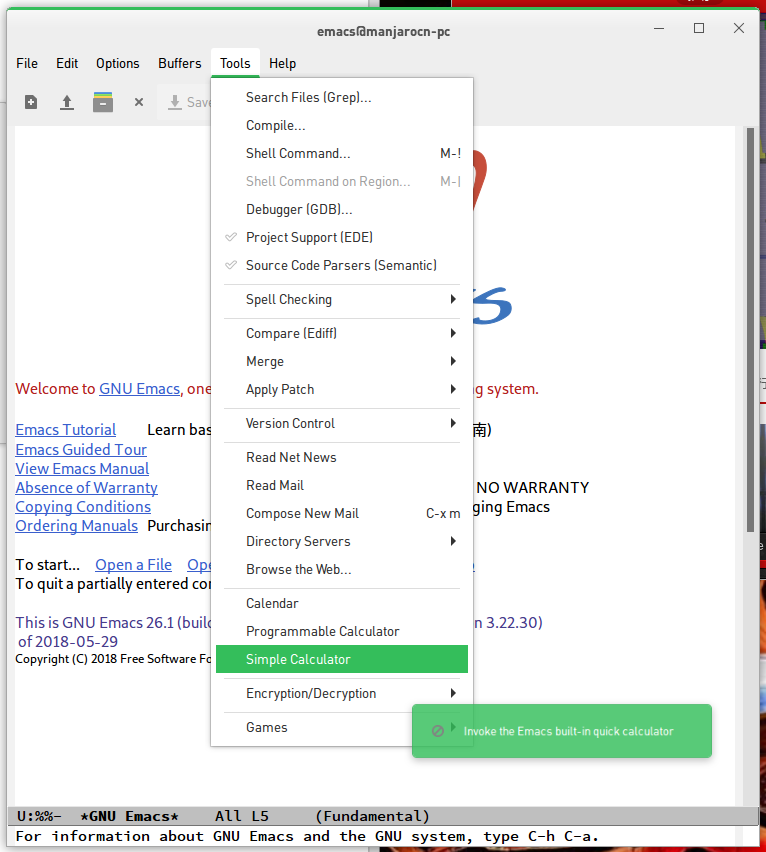Click the *GNU Emacs* buffer name in mode line
Screen dimensions: 766x852
[129, 816]
